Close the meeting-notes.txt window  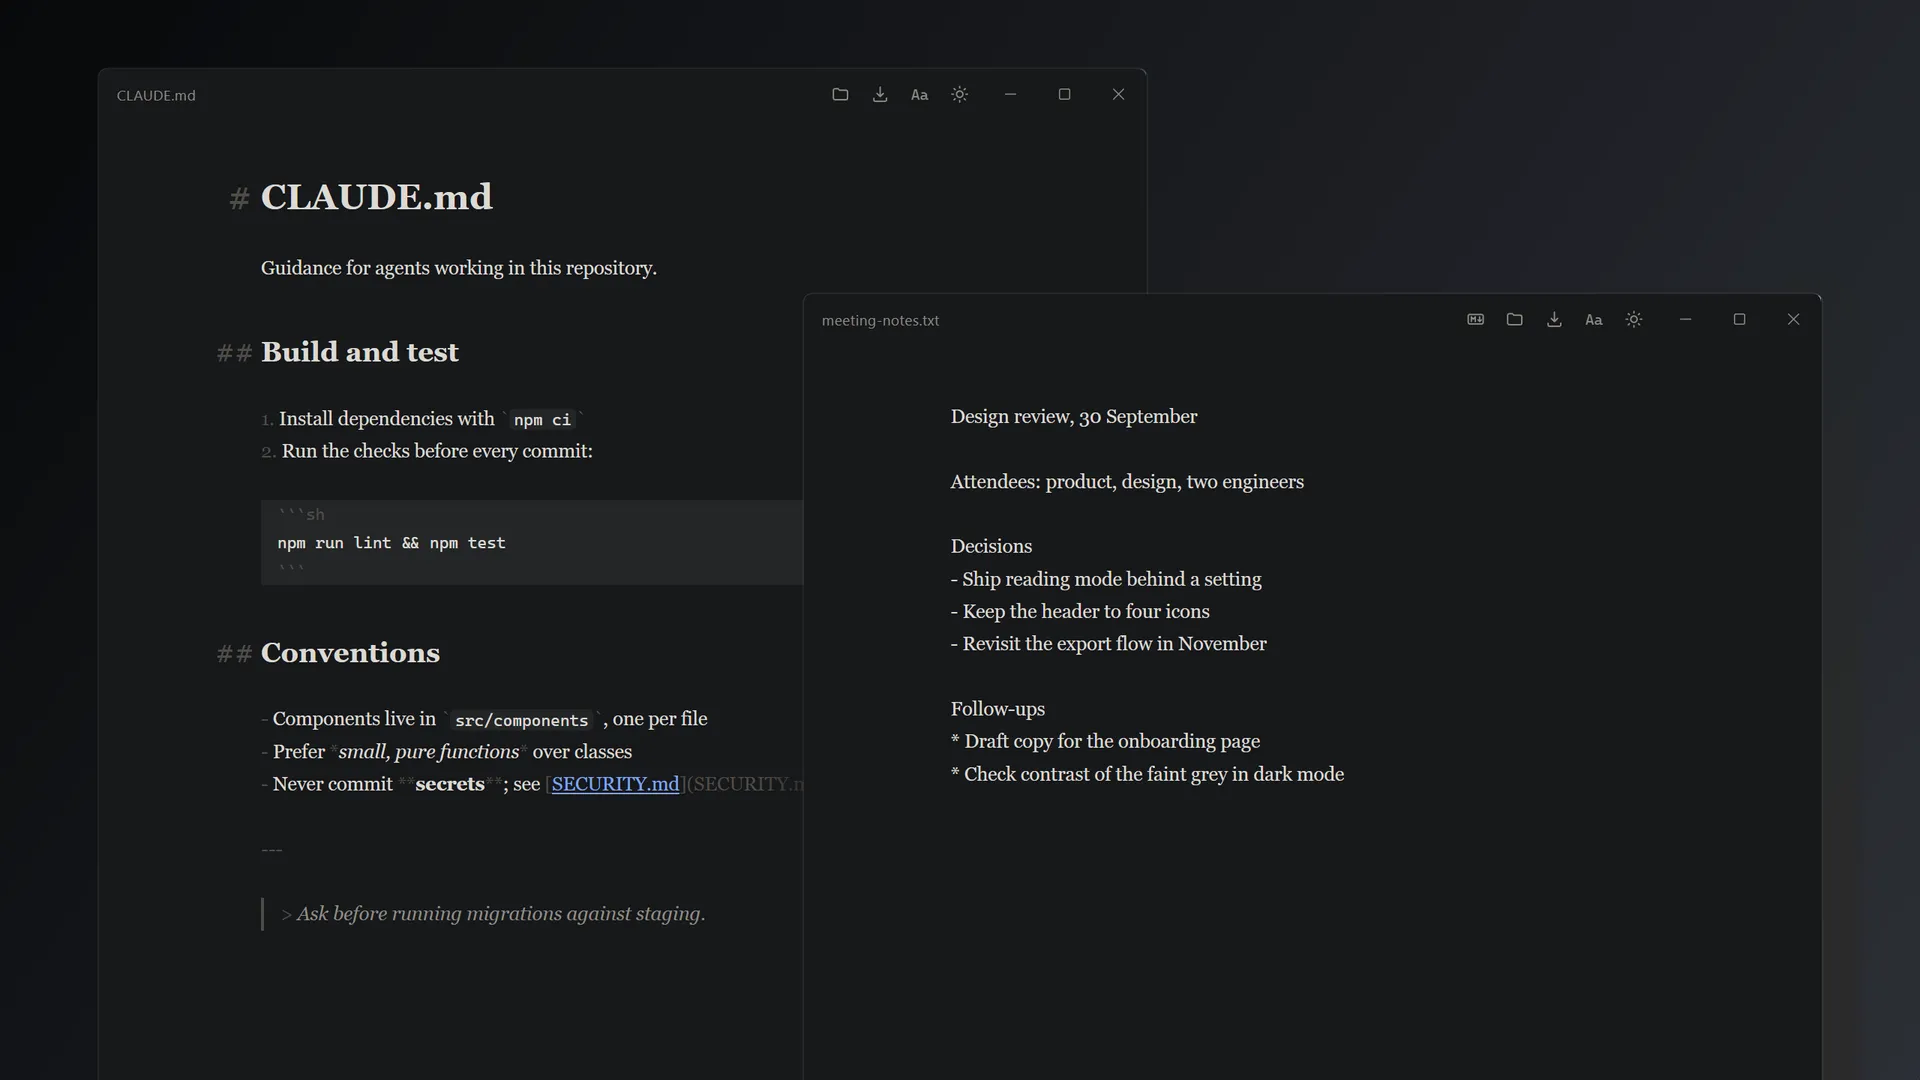(1794, 320)
